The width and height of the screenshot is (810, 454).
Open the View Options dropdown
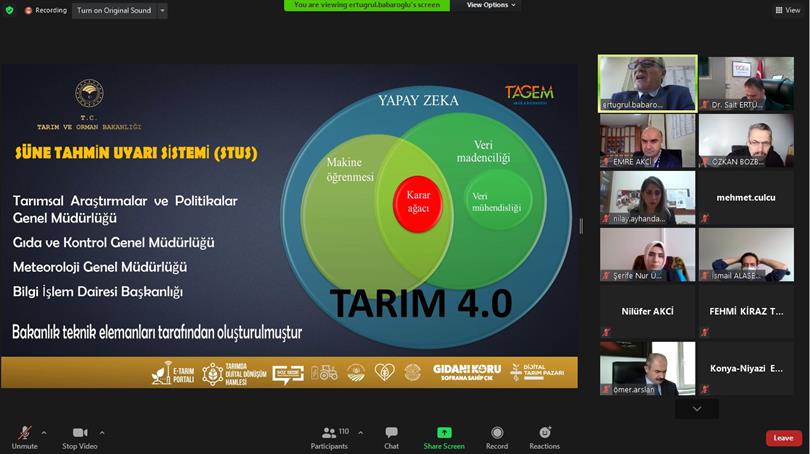(x=491, y=5)
